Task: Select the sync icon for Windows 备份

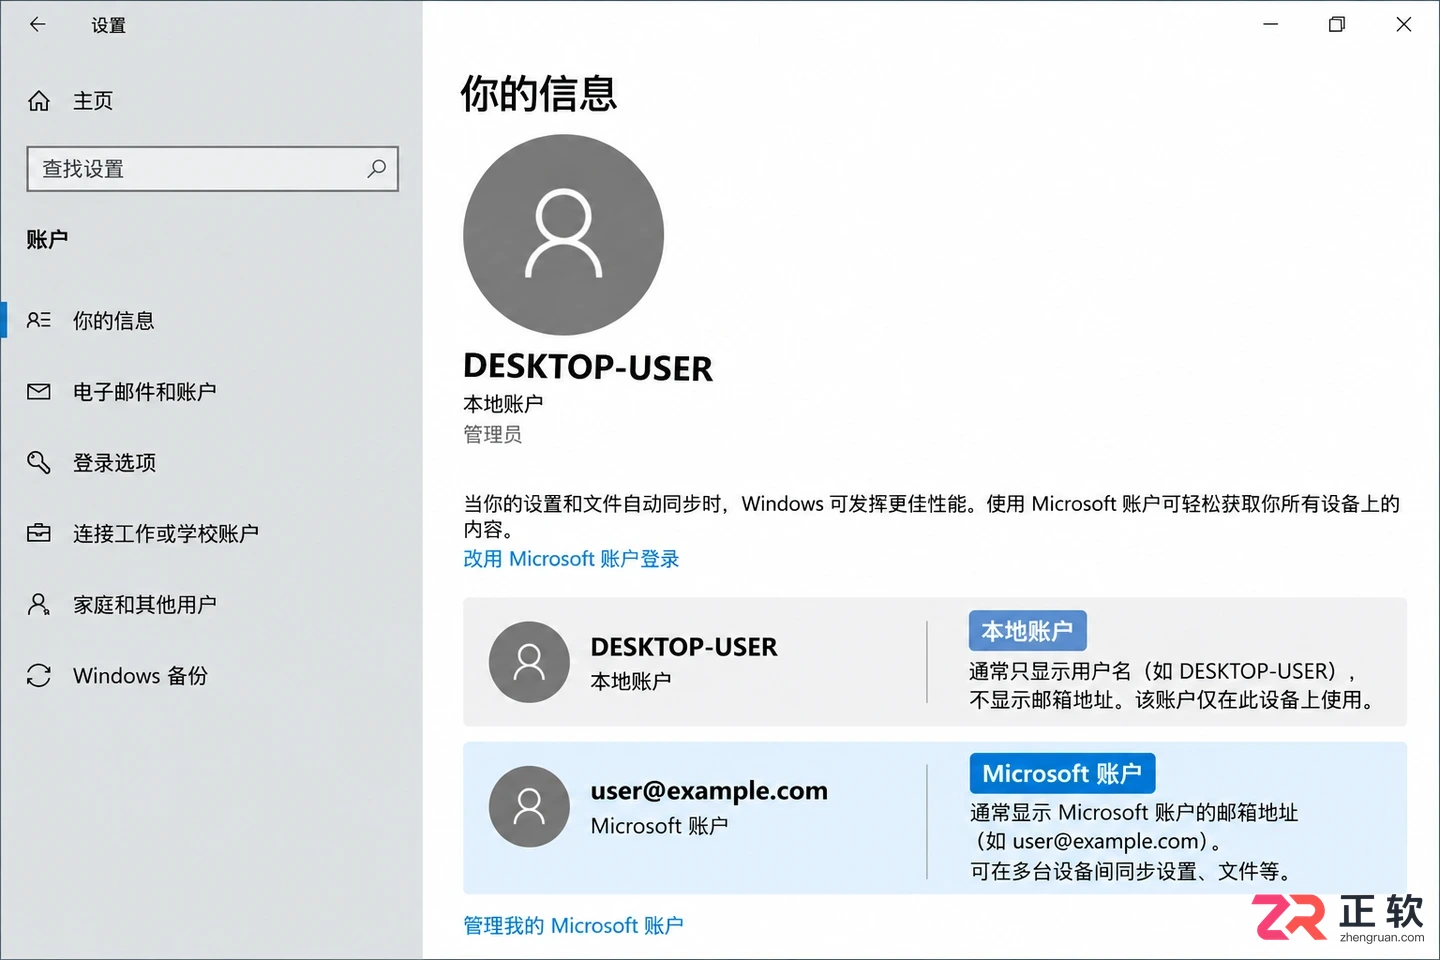Action: click(x=39, y=676)
